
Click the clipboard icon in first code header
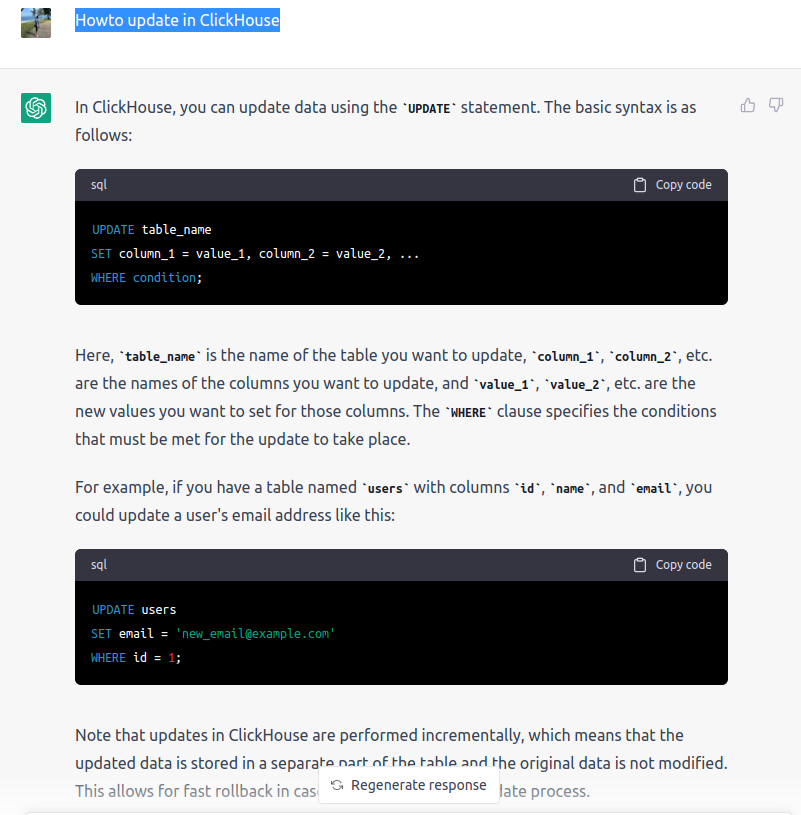tap(640, 185)
